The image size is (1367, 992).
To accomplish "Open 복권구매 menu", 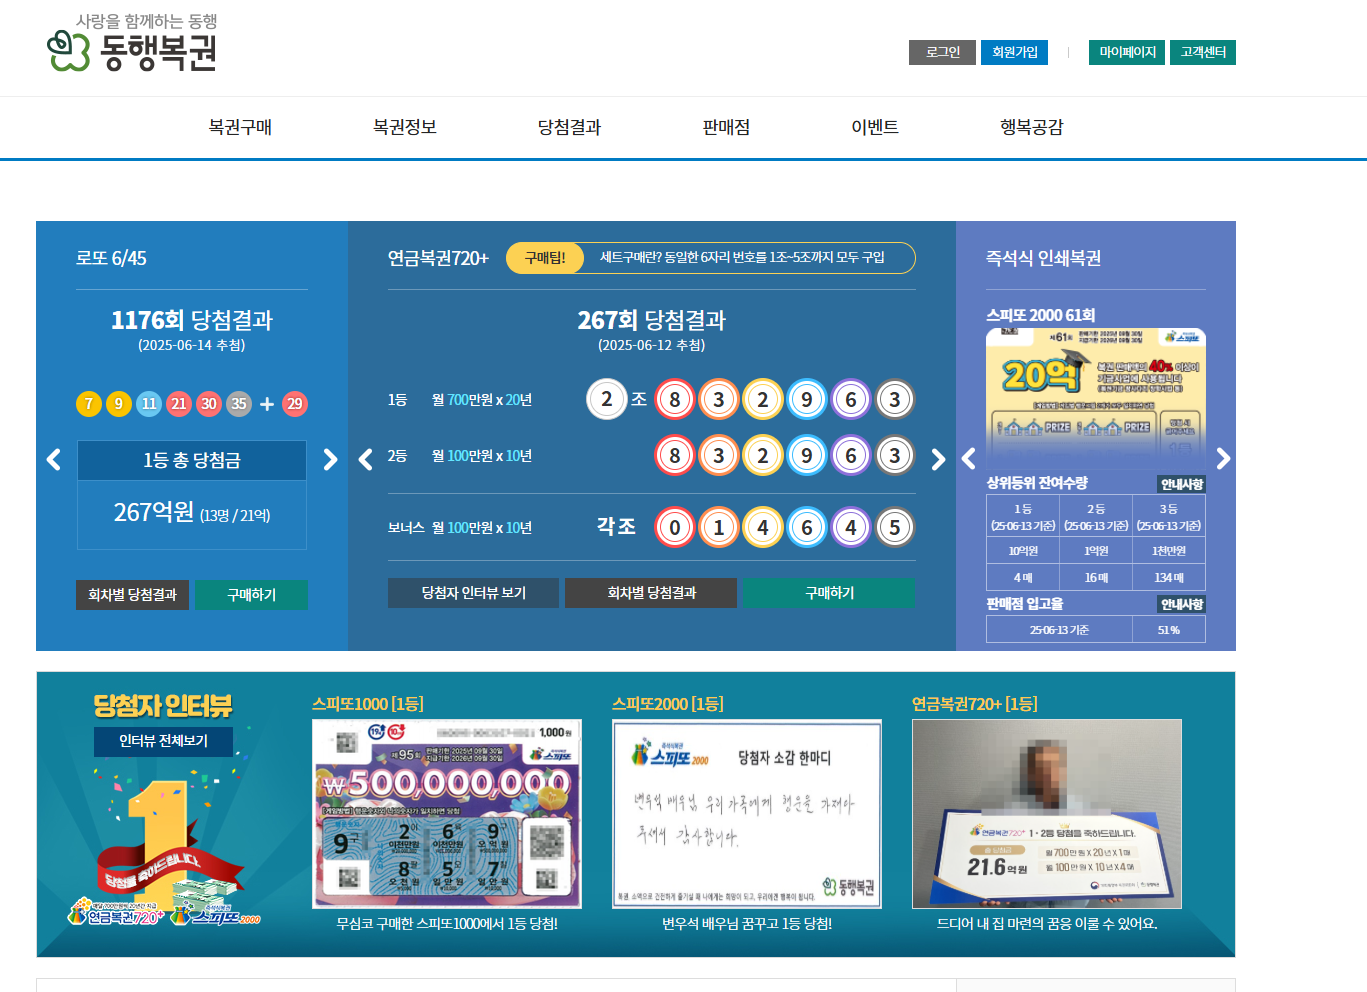I will (240, 127).
